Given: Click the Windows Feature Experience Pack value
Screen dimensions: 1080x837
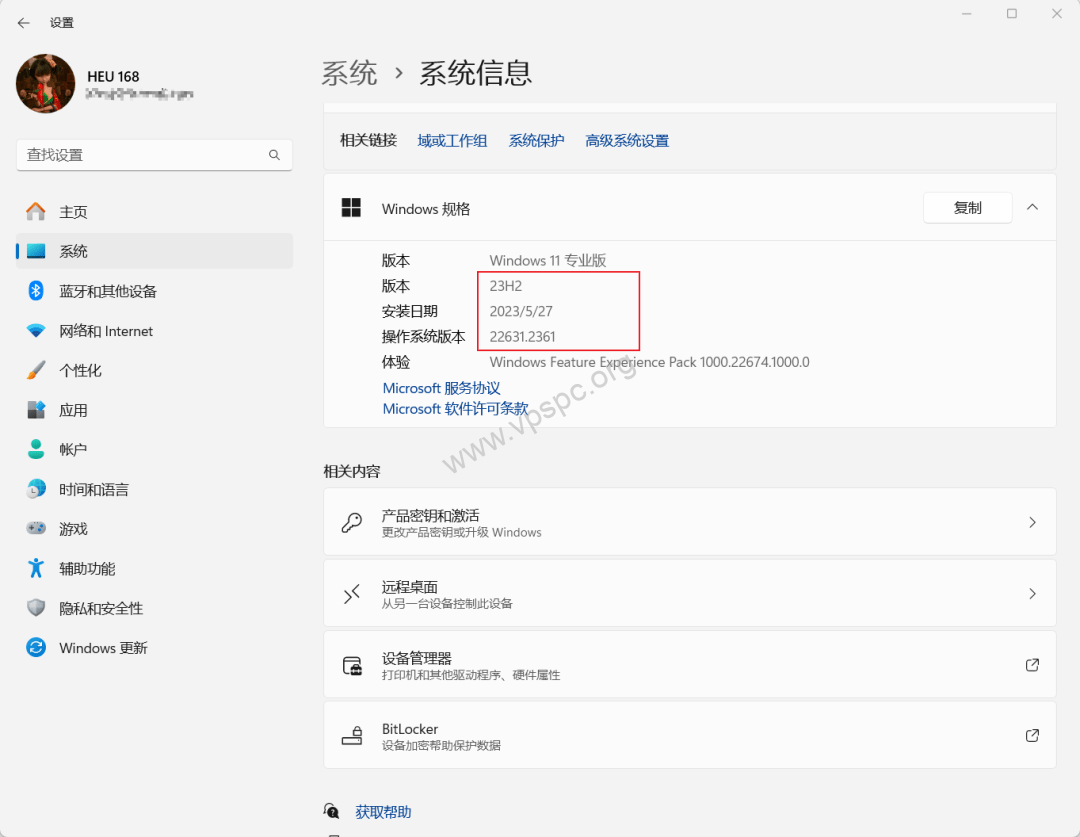Looking at the screenshot, I should pos(650,362).
